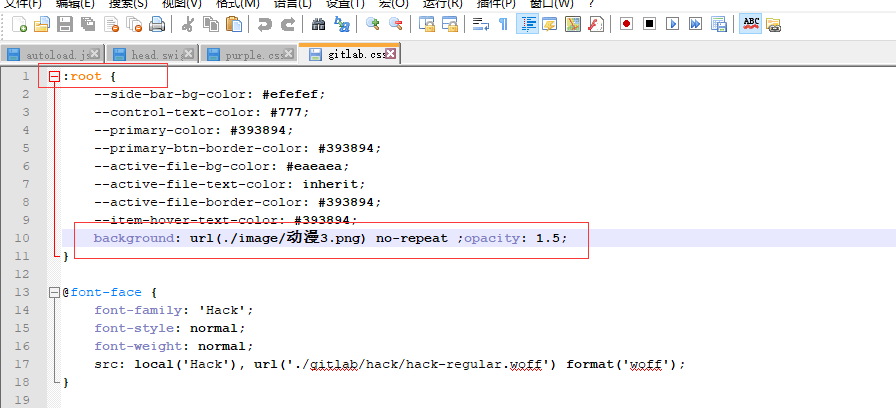Viewport: 896px width, 408px height.
Task: Click the Undo arrow icon
Action: point(264,23)
